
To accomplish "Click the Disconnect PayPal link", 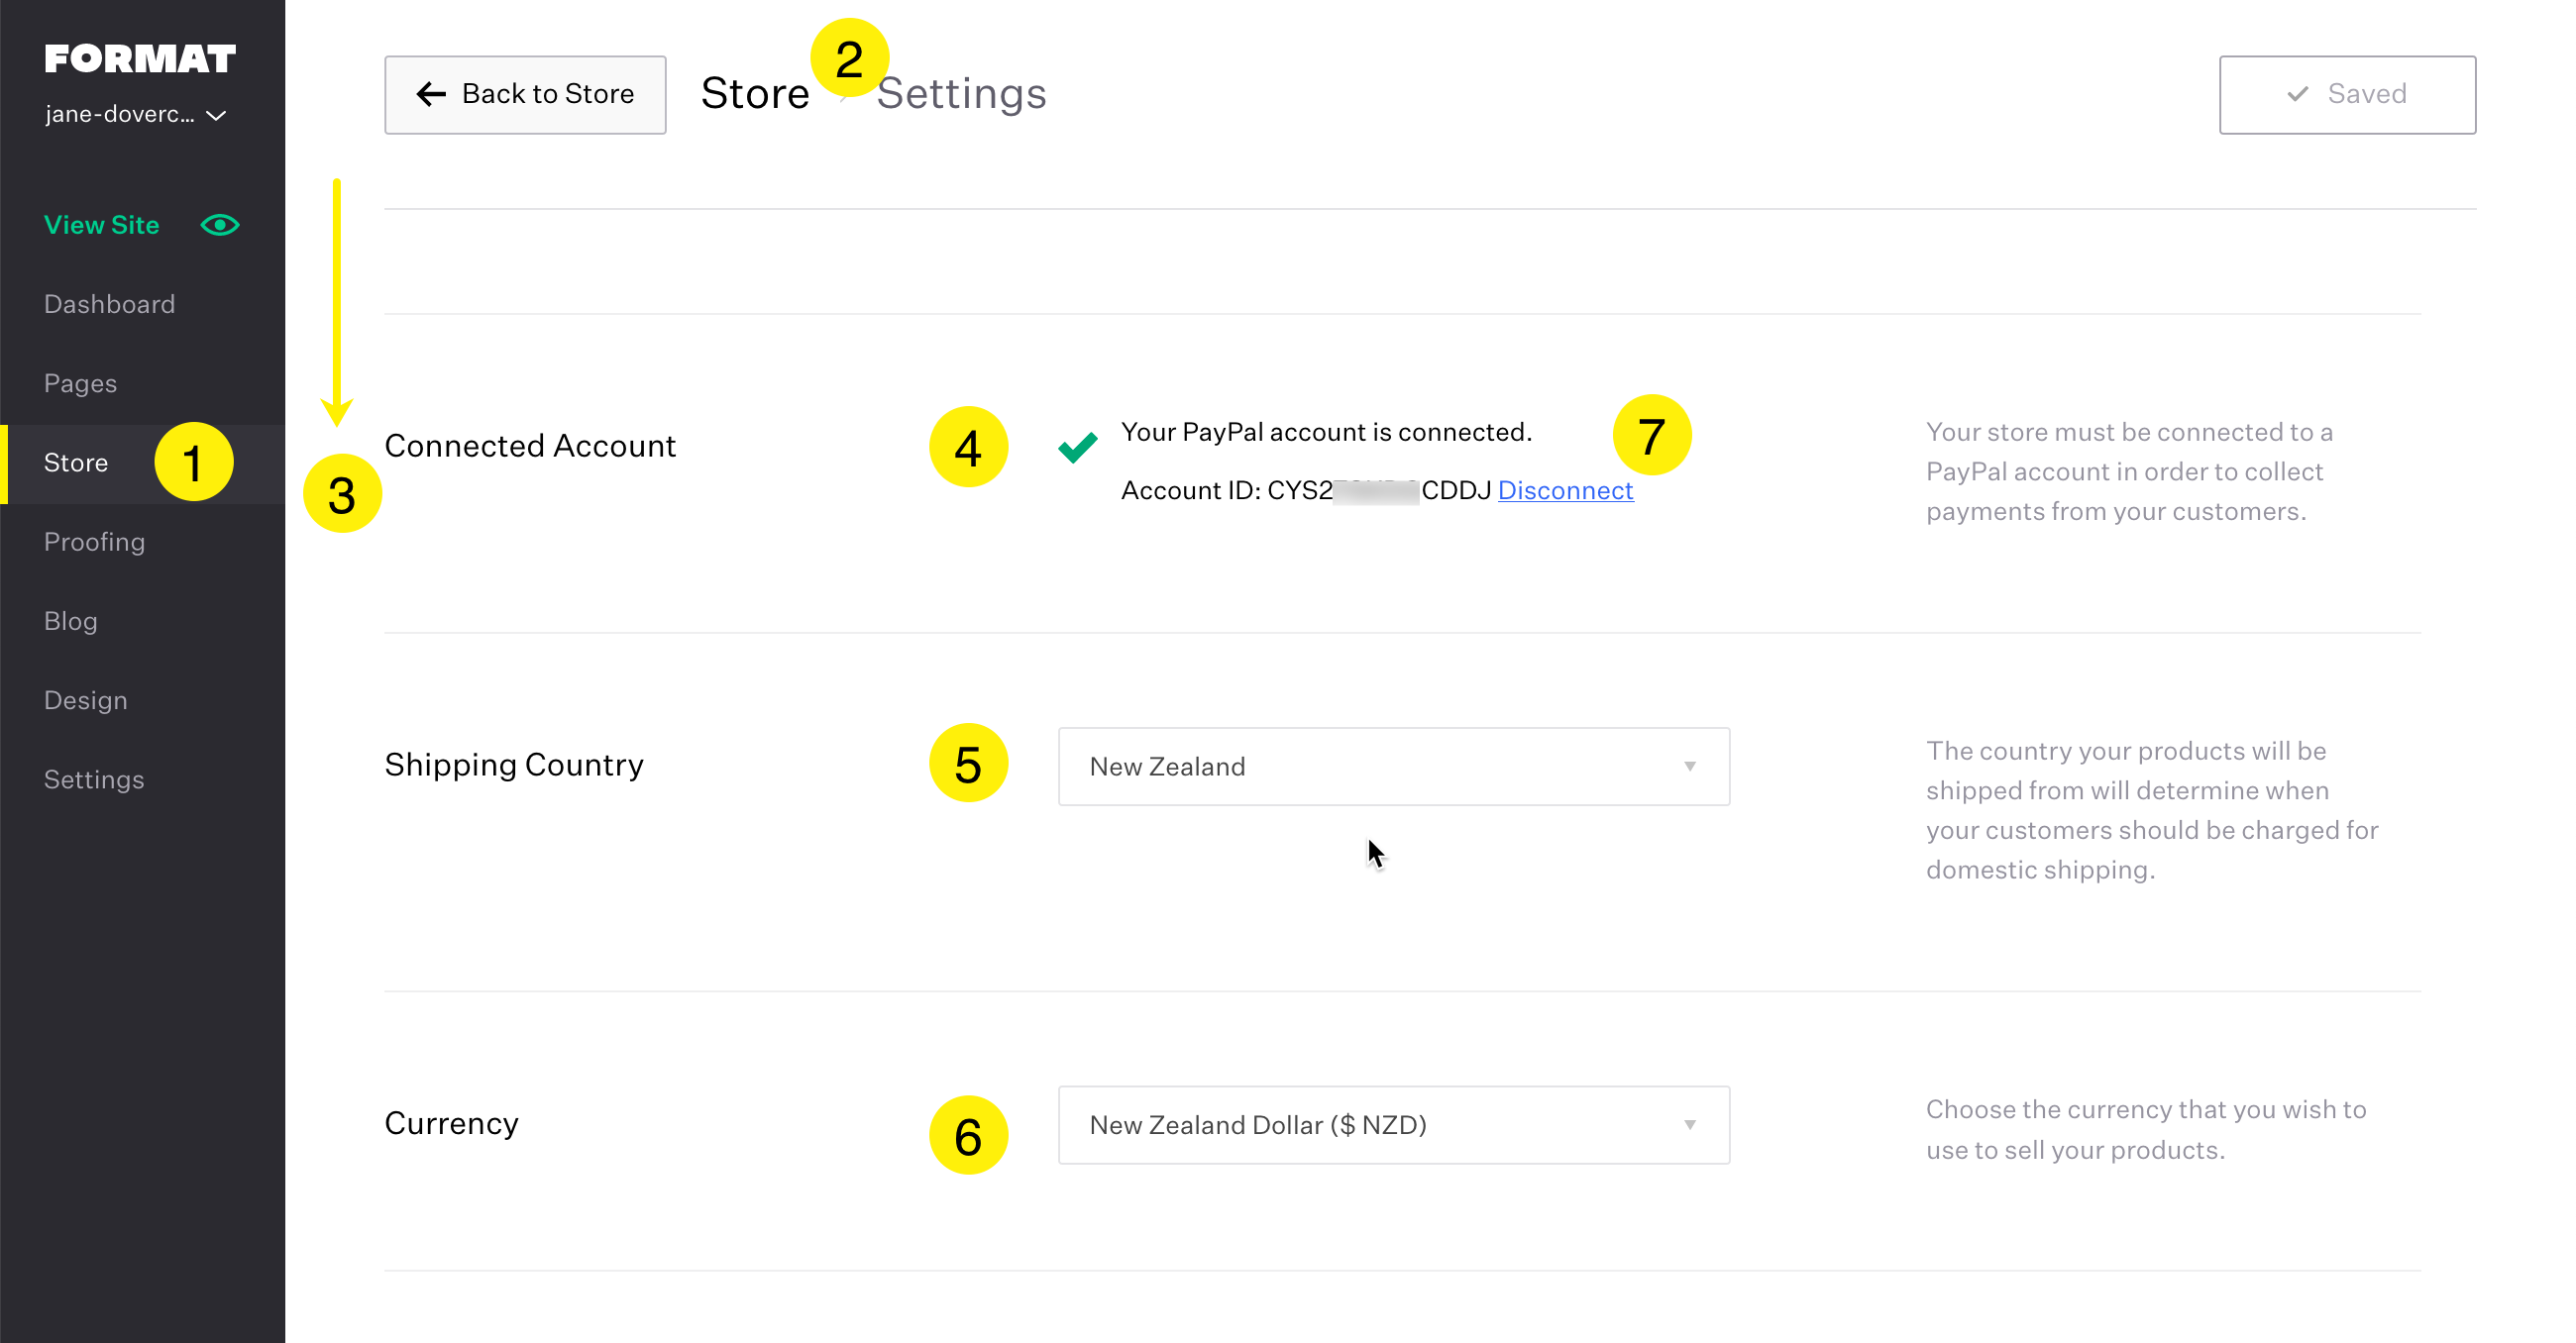I will click(x=1565, y=490).
